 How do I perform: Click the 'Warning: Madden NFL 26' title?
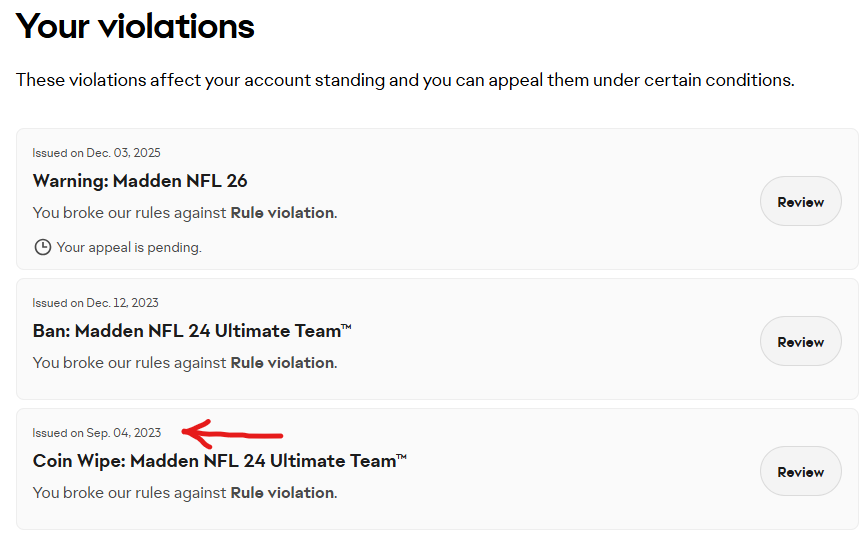point(140,181)
